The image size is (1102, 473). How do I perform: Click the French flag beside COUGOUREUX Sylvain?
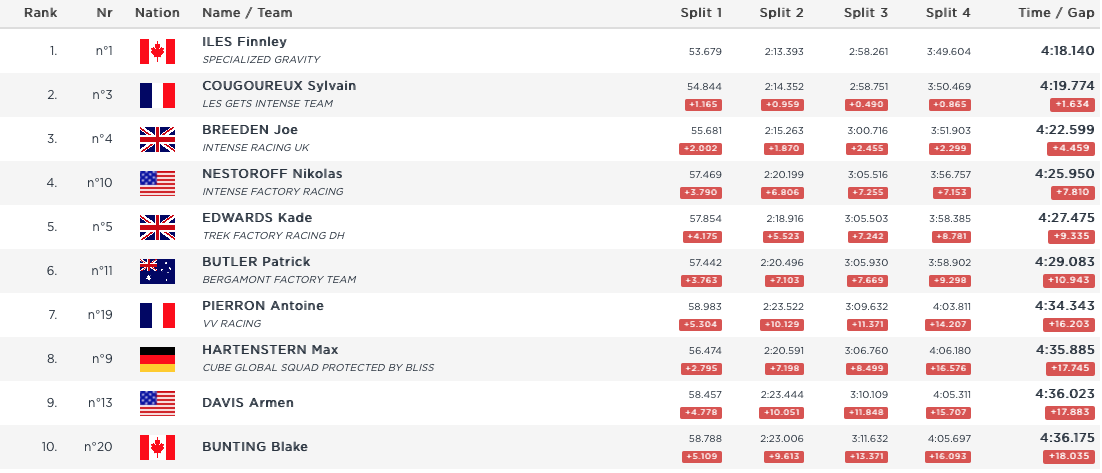tap(157, 95)
